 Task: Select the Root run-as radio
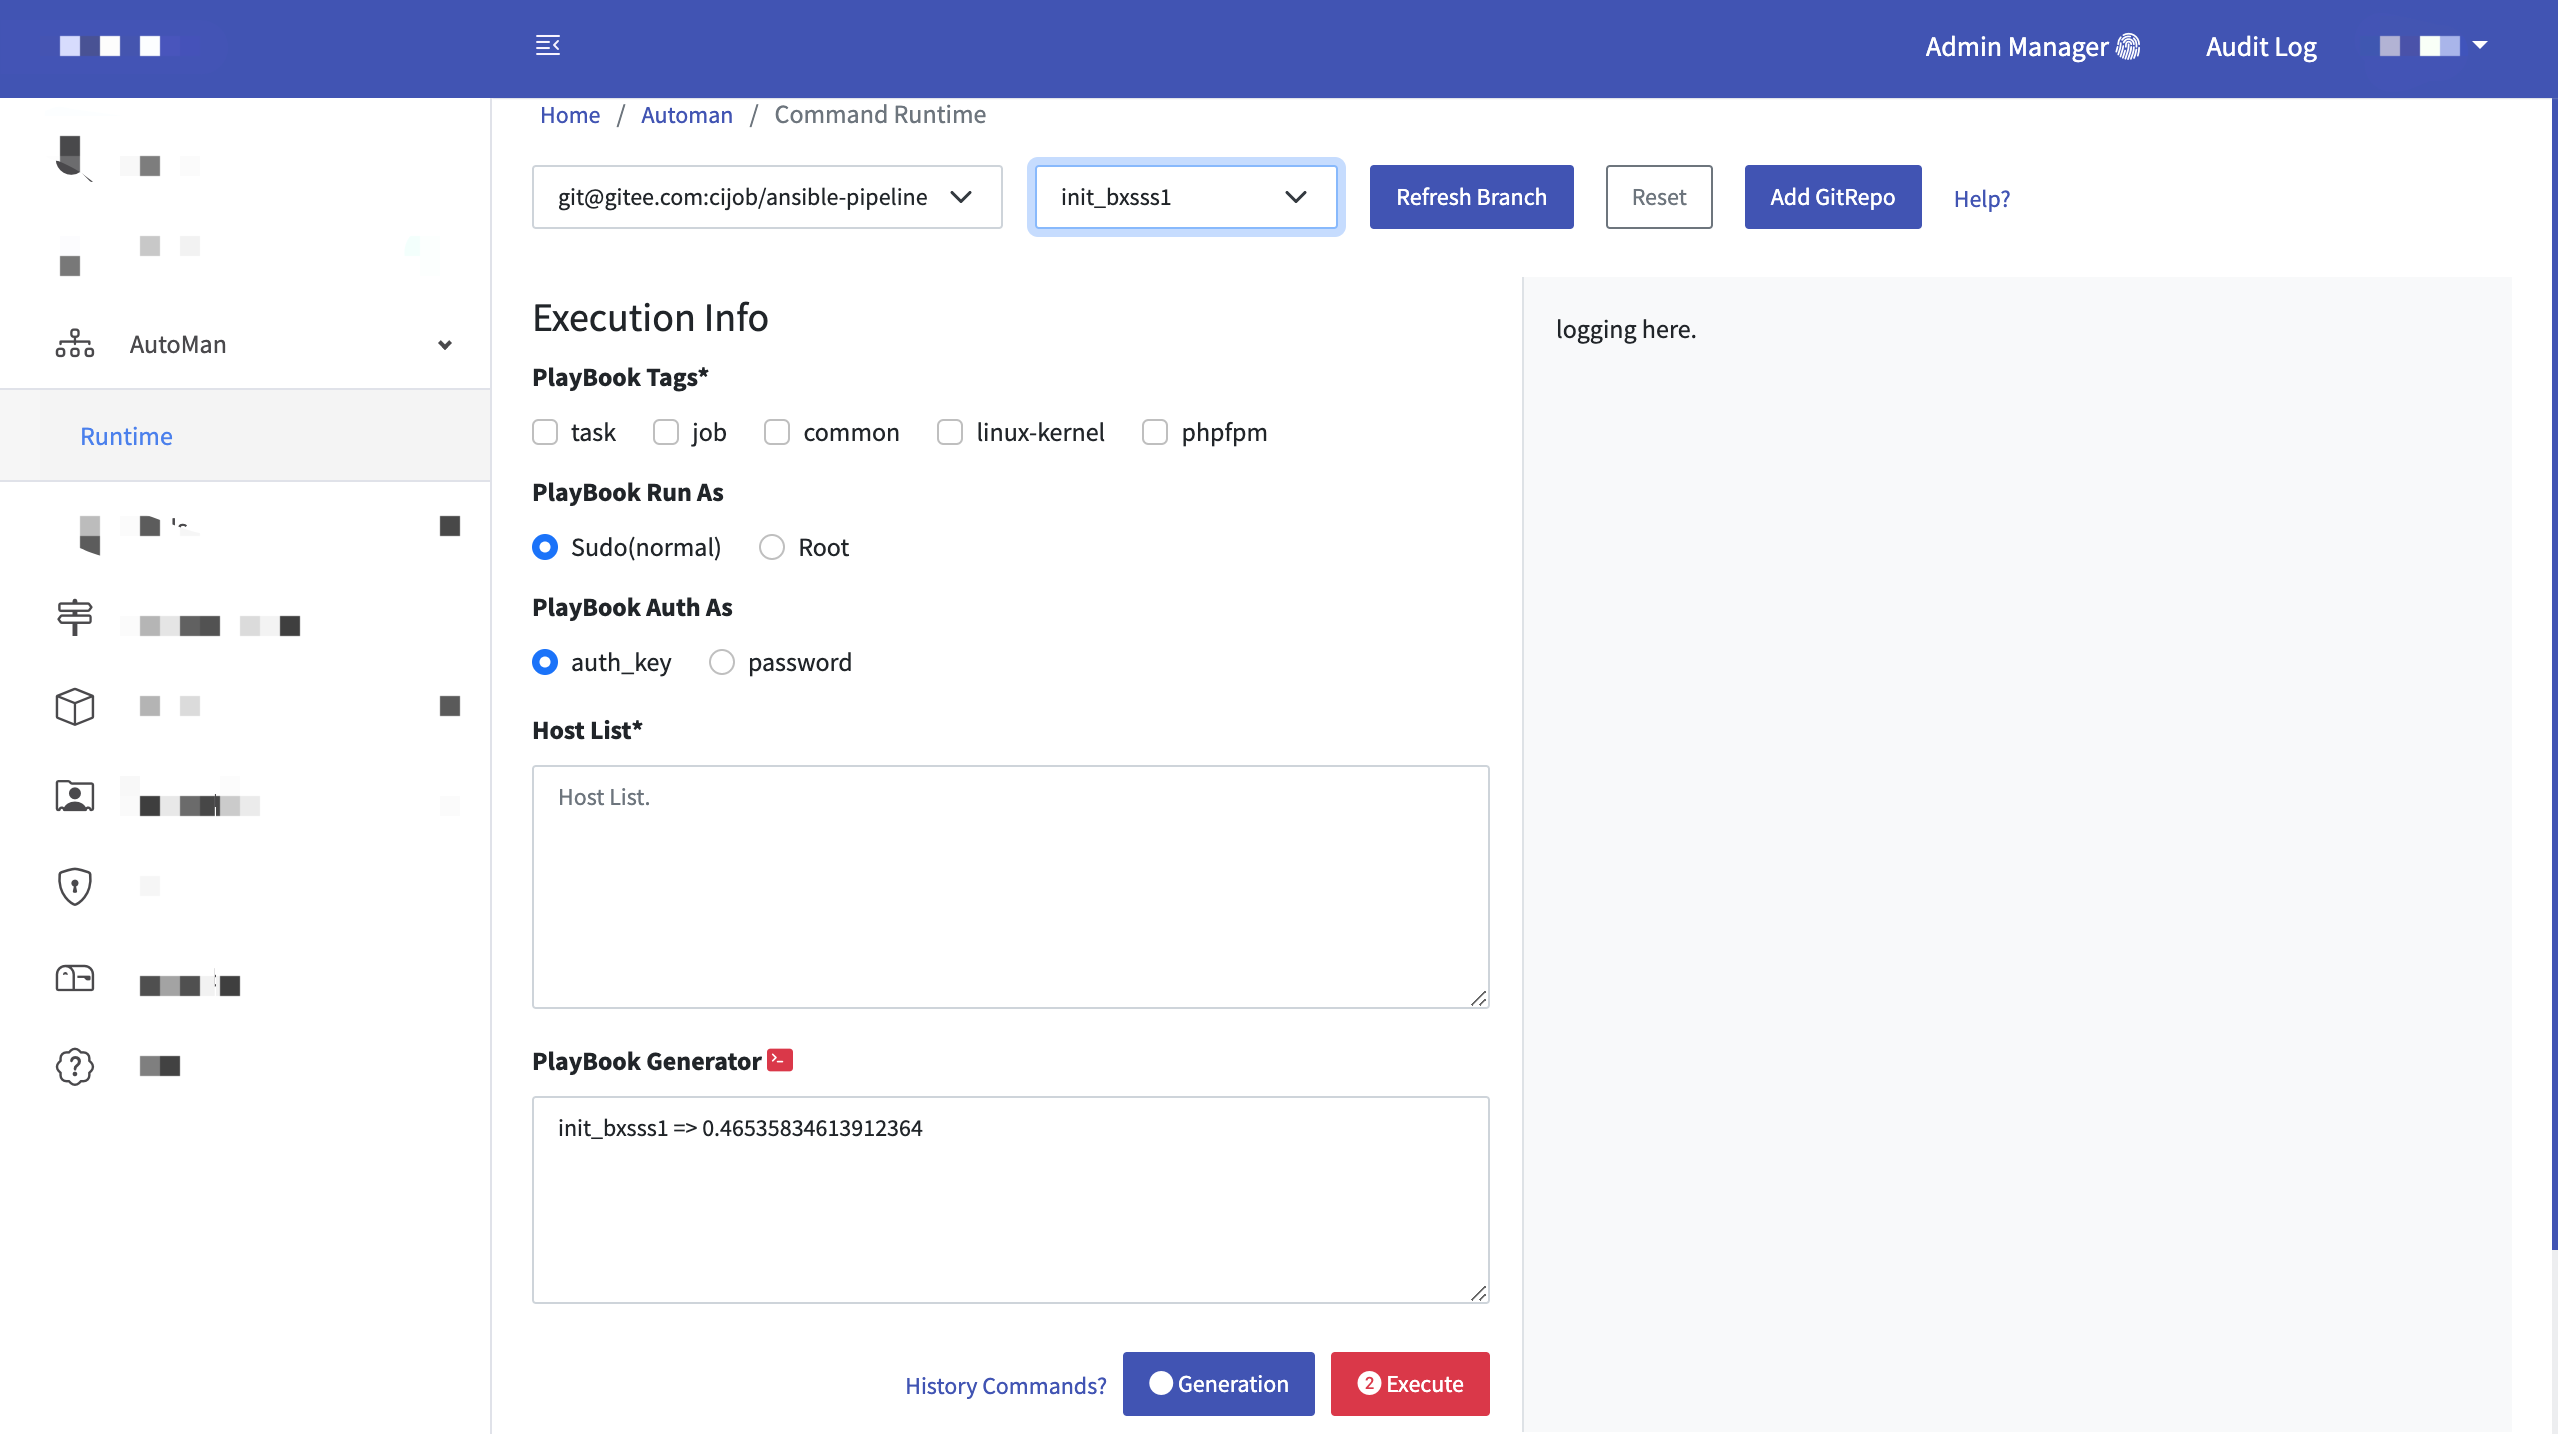772,547
